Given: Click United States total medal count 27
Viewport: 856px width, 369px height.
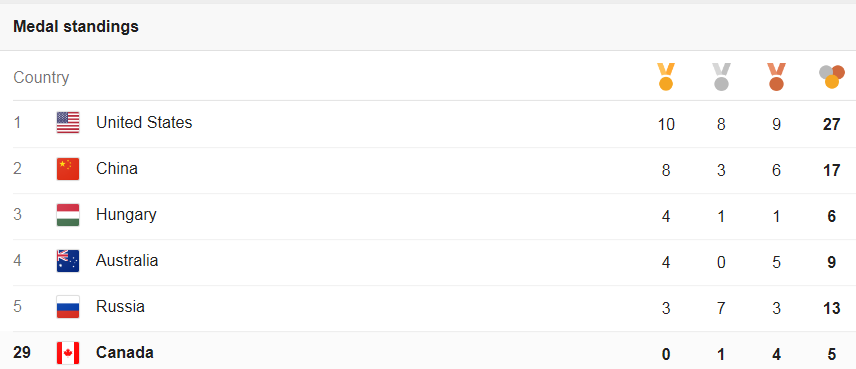Looking at the screenshot, I should (831, 124).
